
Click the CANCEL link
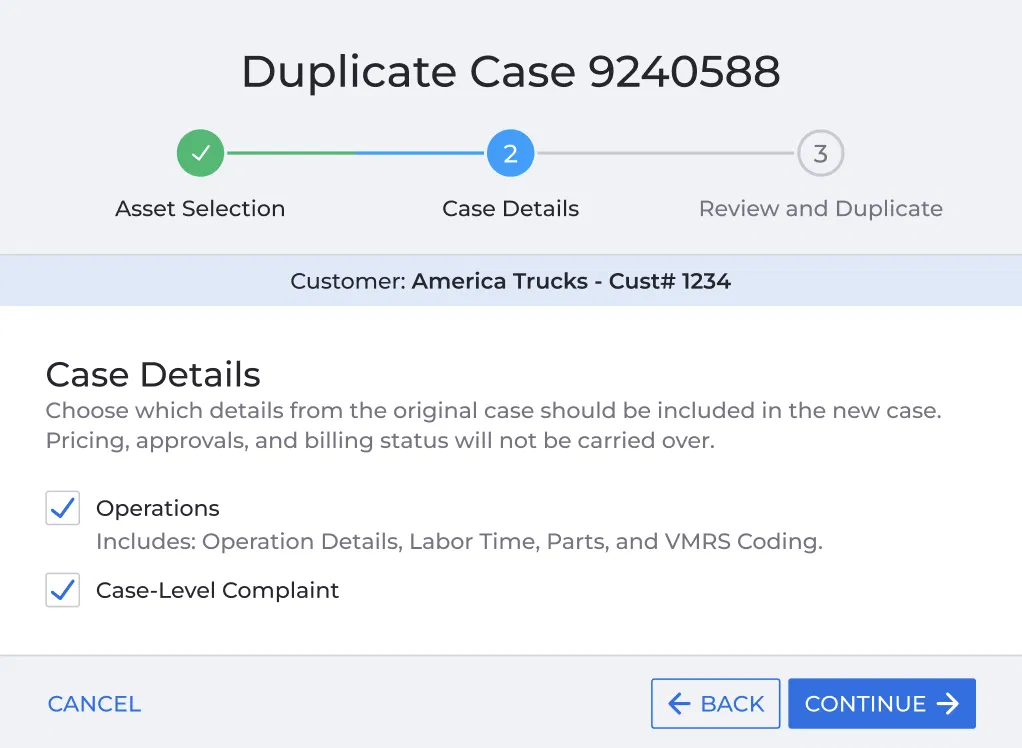coord(95,704)
